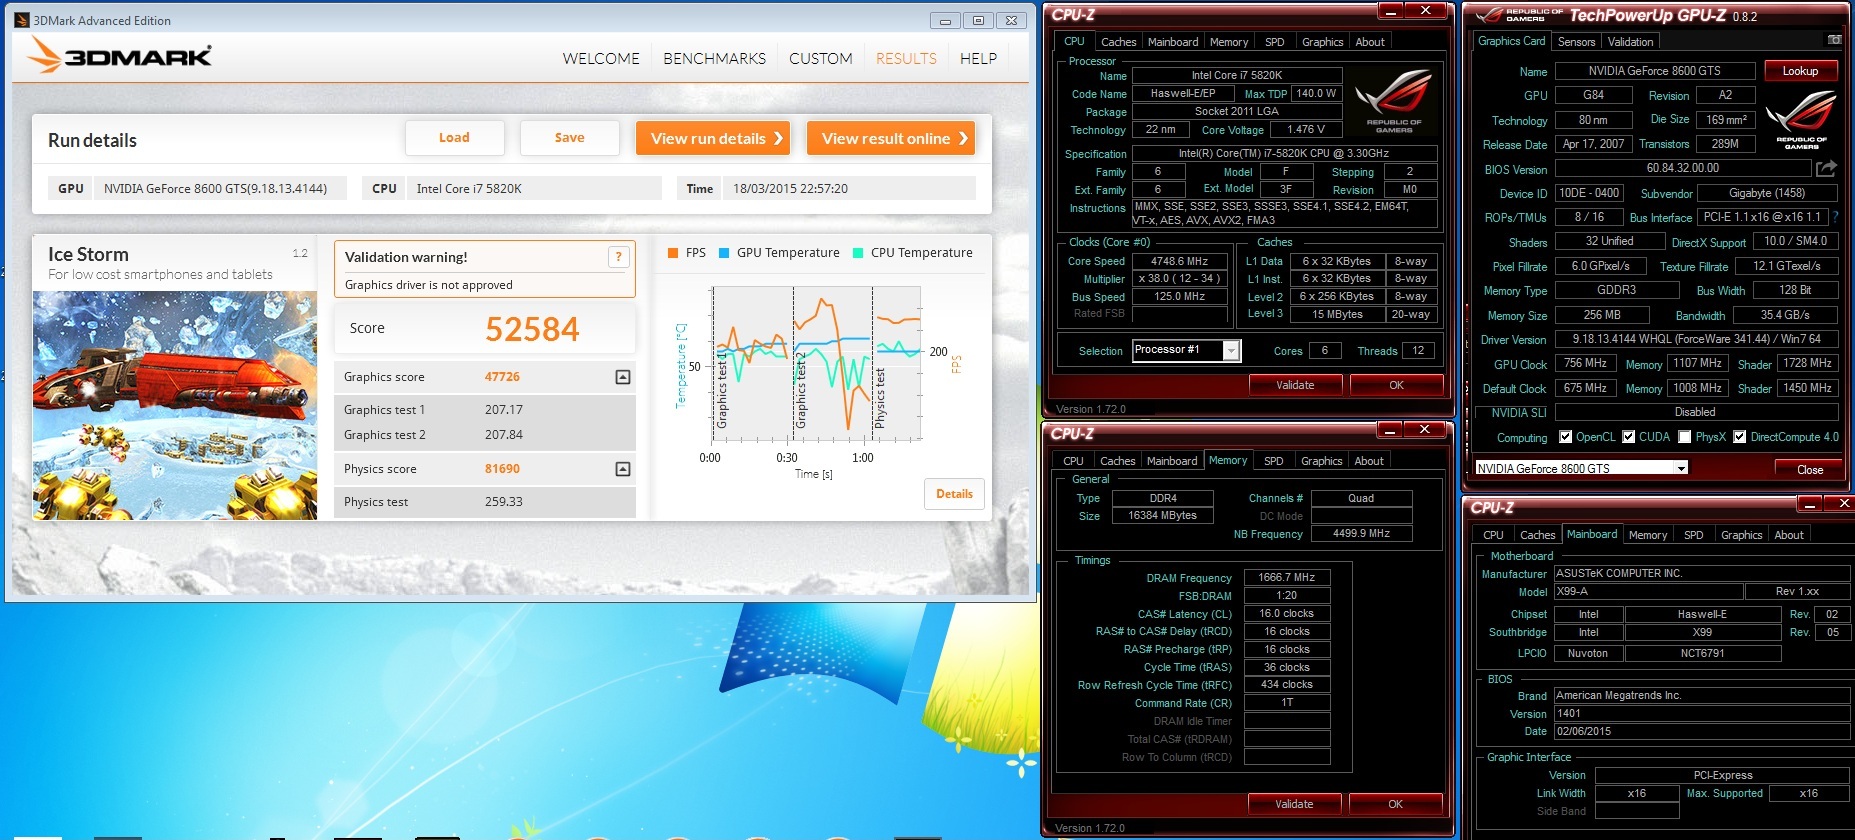Click the Core Speed value 4748.6 MHz
Image resolution: width=1855 pixels, height=840 pixels.
(1178, 261)
